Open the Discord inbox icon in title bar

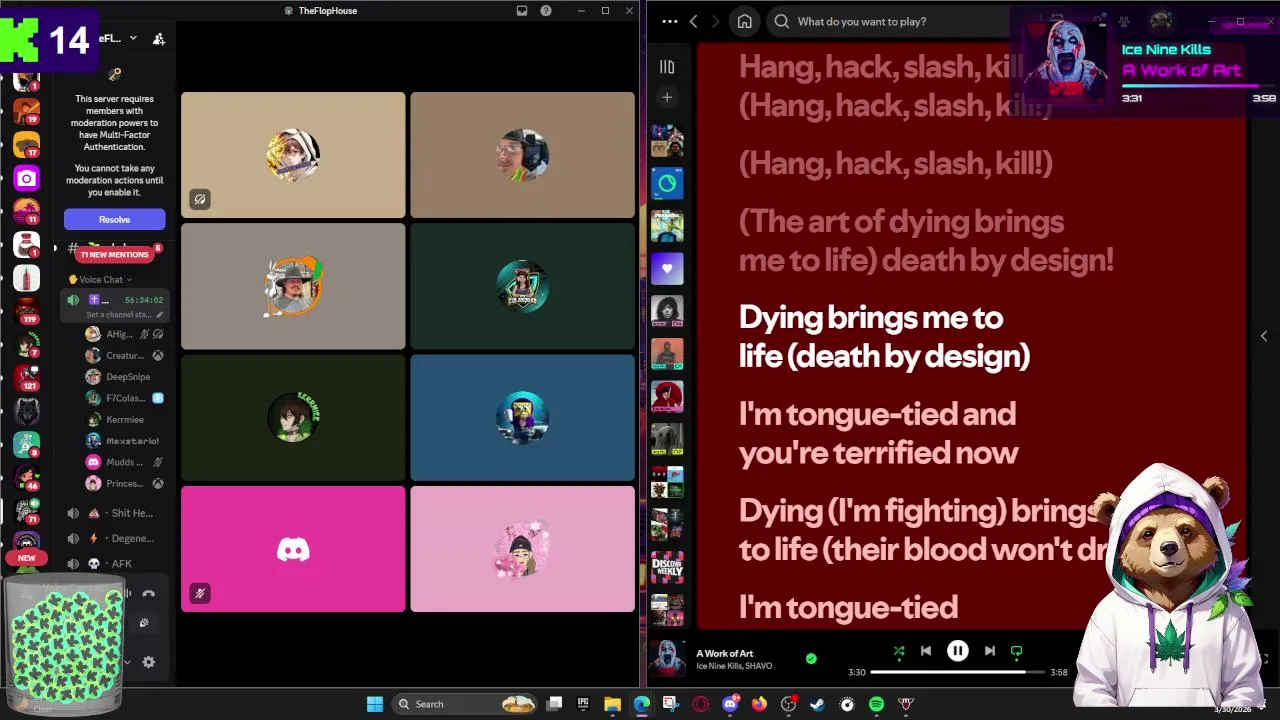522,10
